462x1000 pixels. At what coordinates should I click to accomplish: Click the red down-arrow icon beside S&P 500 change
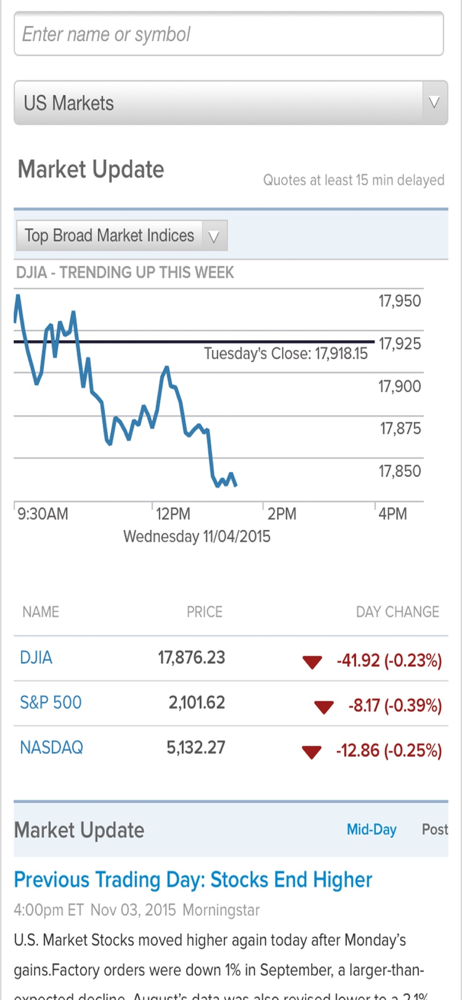coord(324,707)
